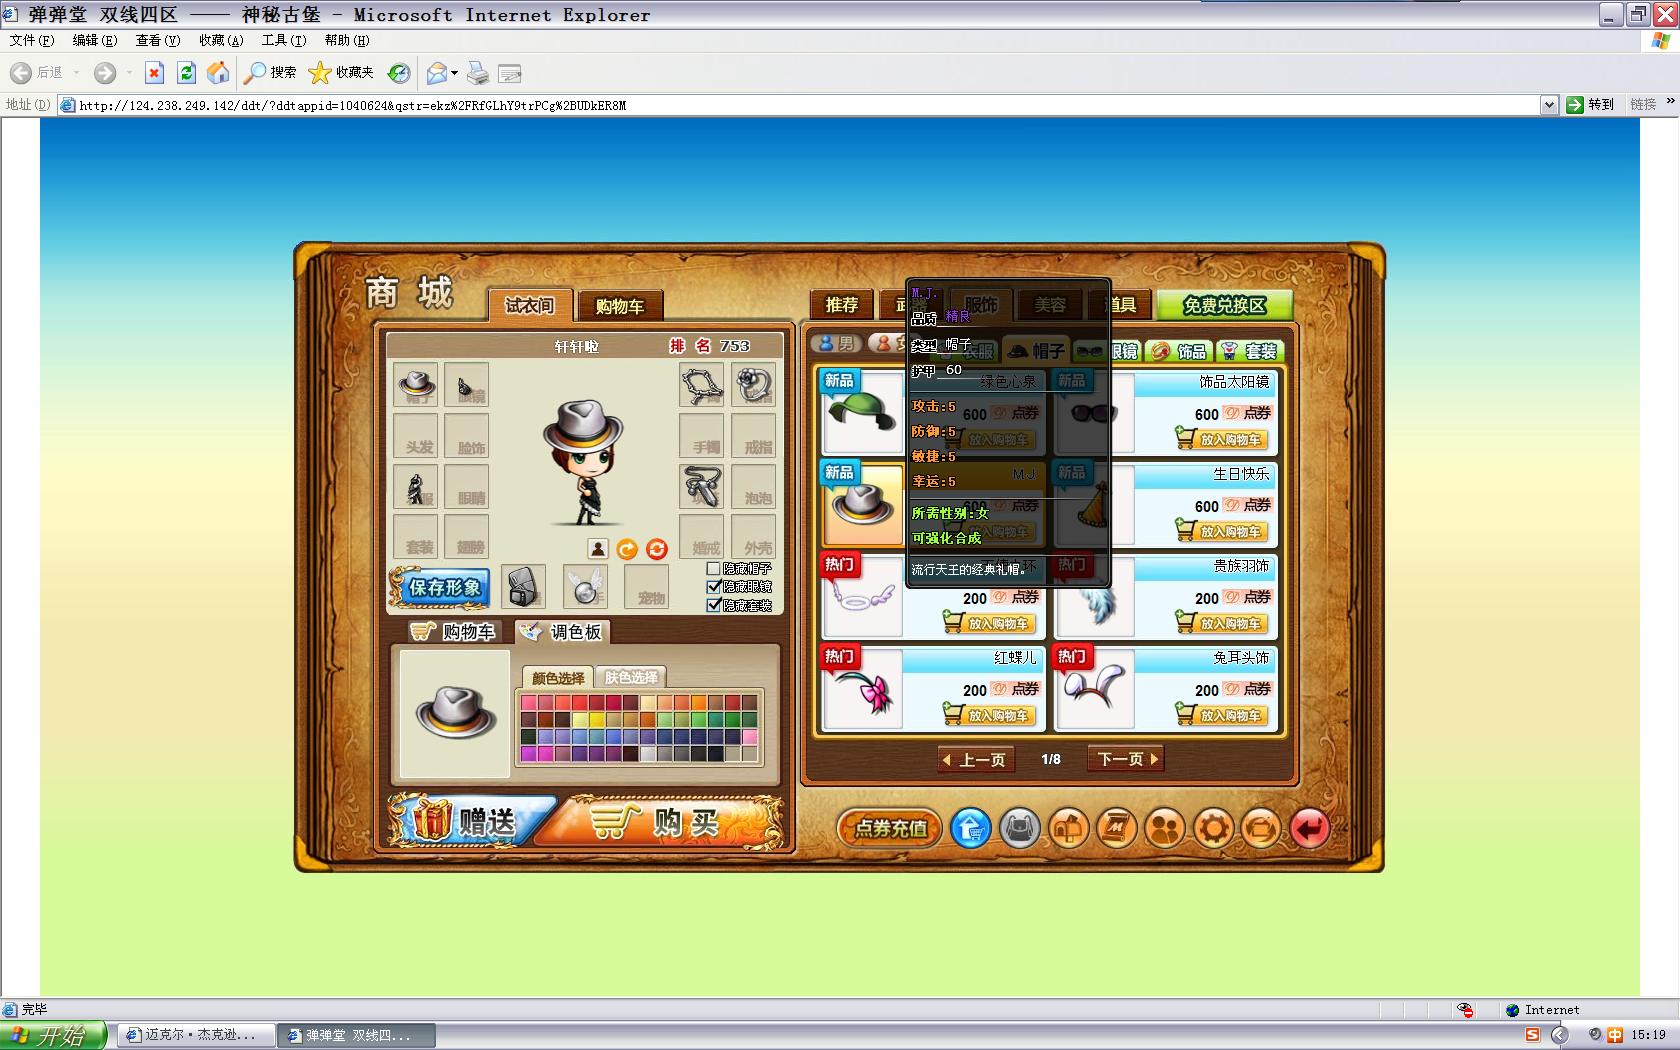Open the settings gear icon

point(1213,828)
